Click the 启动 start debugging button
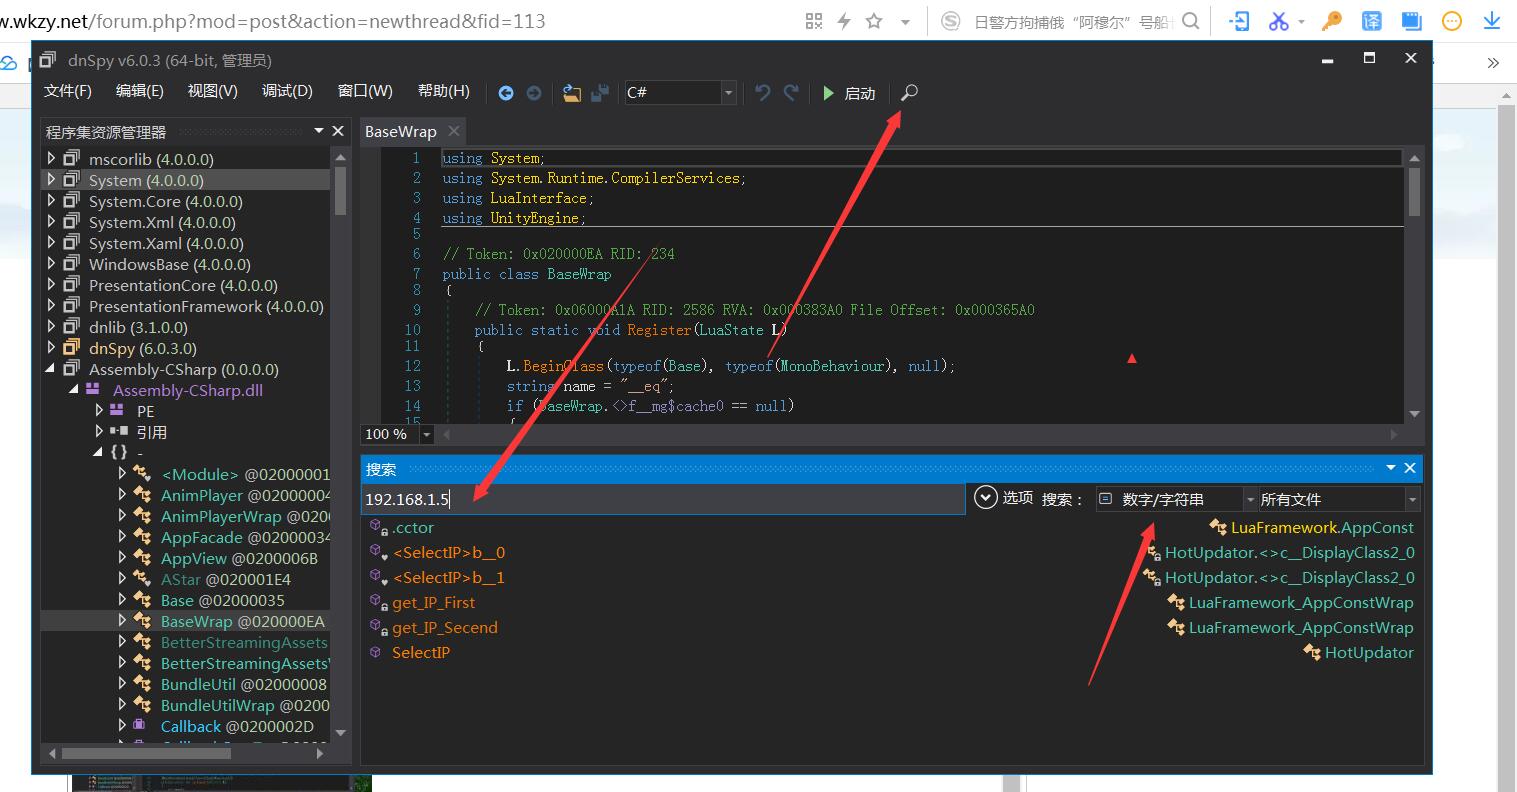Viewport: 1517px width, 792px height. point(848,93)
